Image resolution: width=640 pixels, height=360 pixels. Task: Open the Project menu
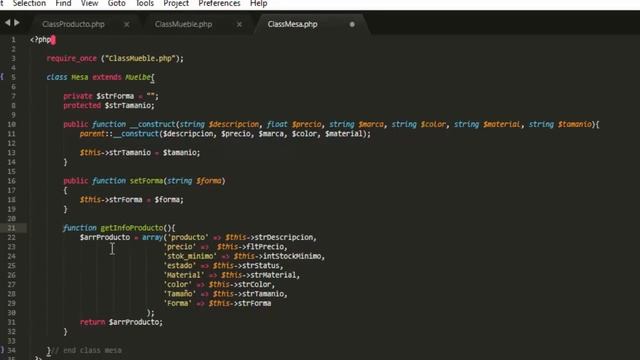[176, 4]
